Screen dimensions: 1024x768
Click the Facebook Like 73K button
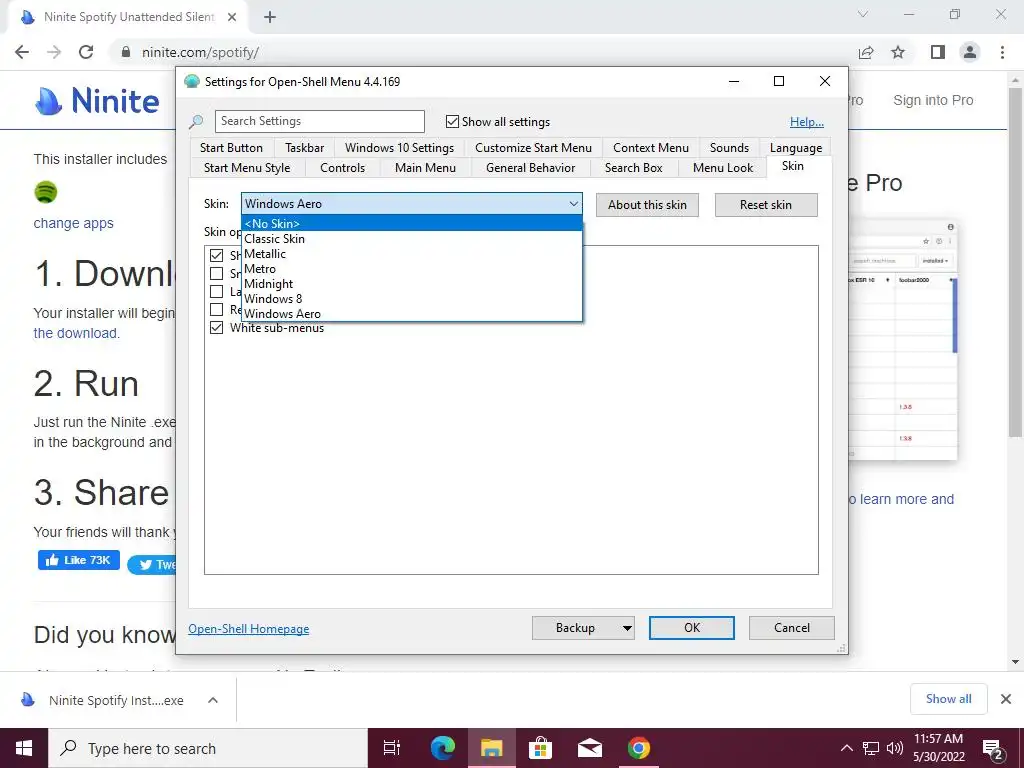(x=78, y=560)
